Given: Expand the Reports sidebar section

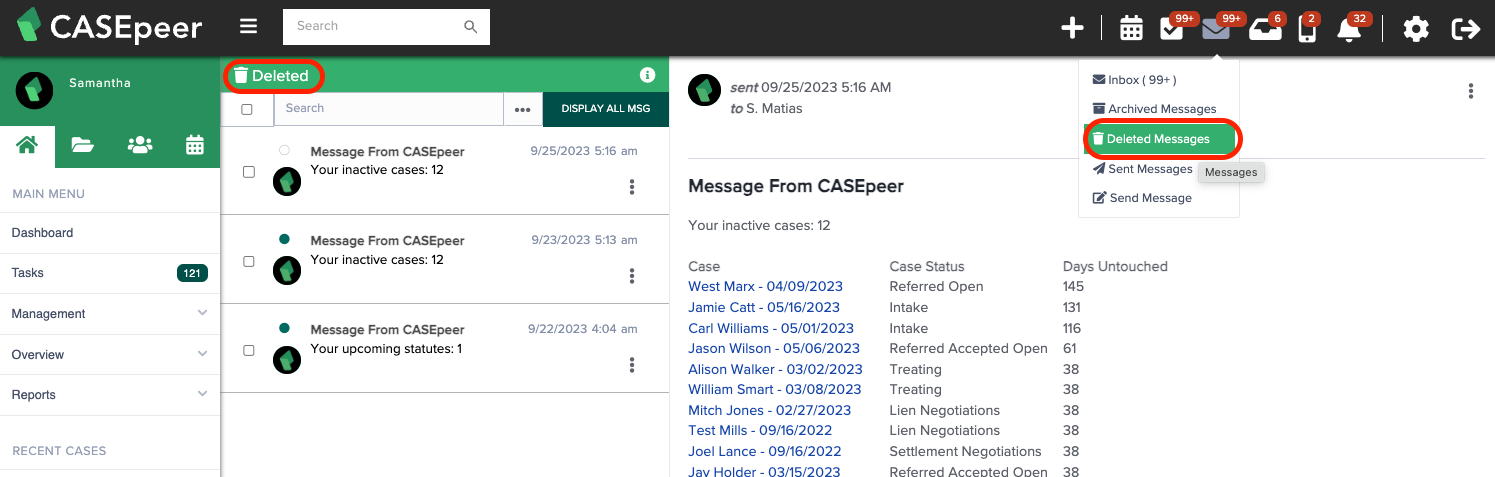Looking at the screenshot, I should 110,394.
